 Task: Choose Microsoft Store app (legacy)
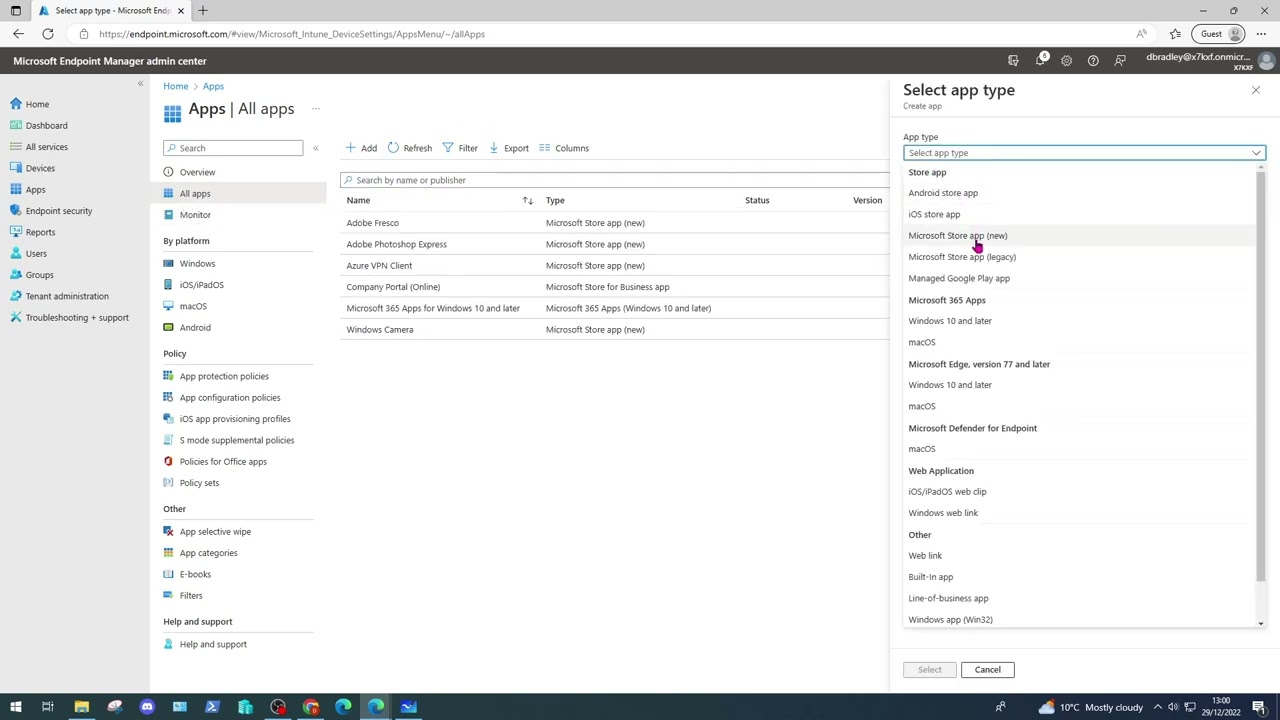click(x=962, y=257)
